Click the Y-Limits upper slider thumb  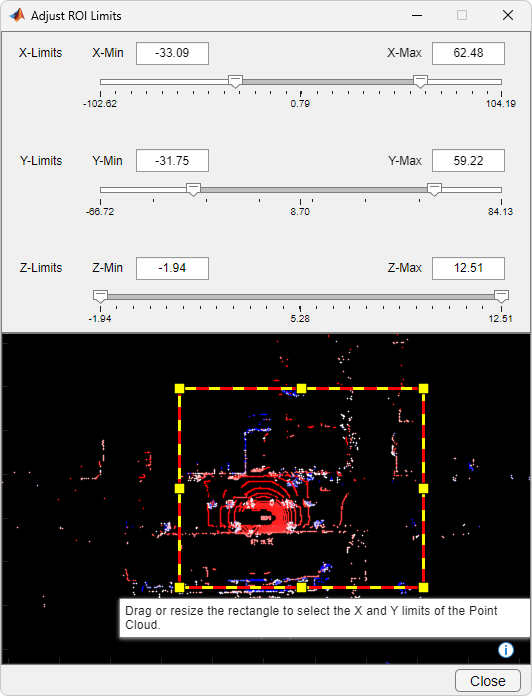click(434, 190)
